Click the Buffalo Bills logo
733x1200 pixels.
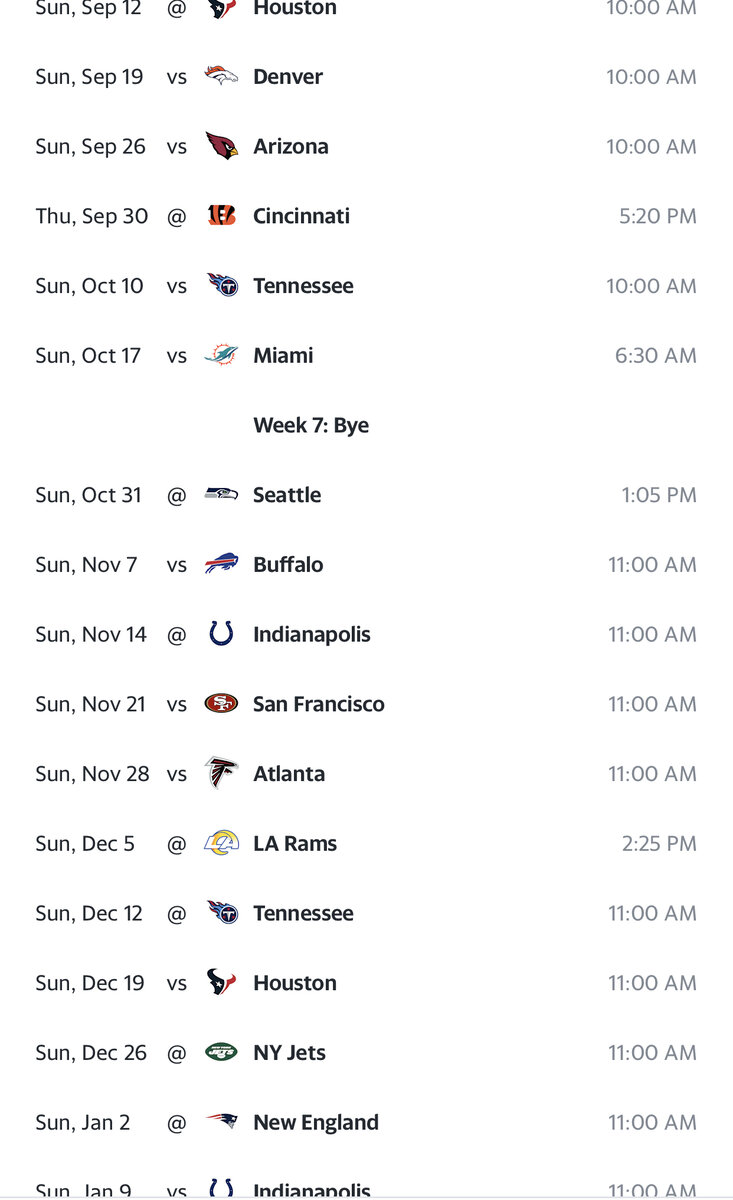click(x=221, y=564)
